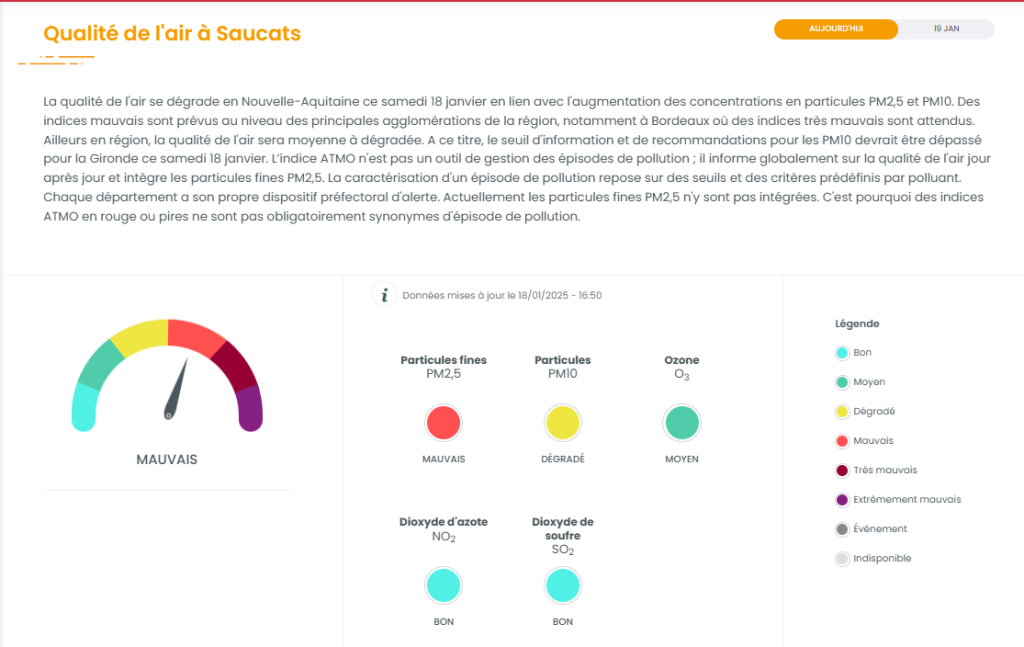Click the Dégradé legend color dot
The image size is (1024, 647).
click(842, 411)
